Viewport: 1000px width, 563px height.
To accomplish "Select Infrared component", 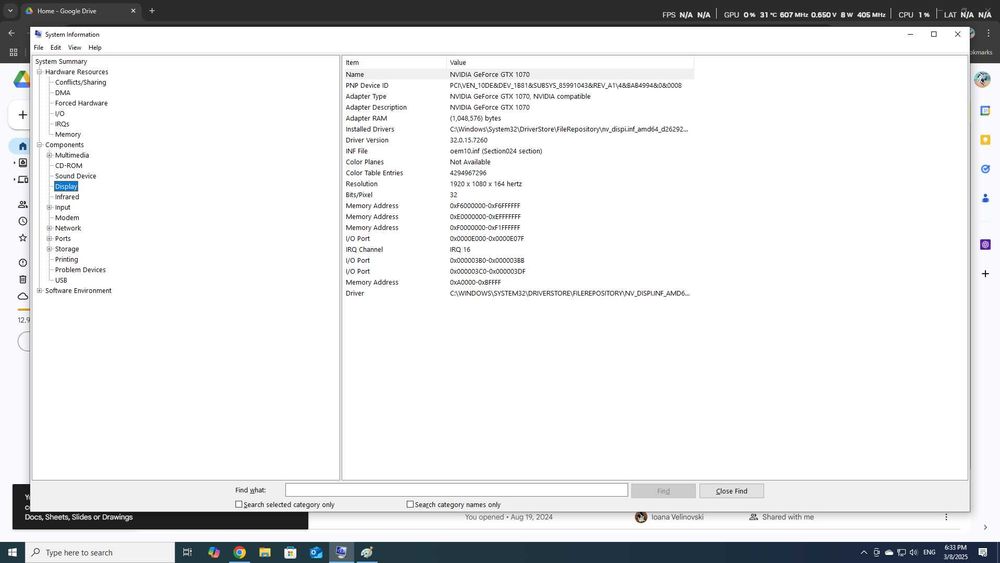I will pos(67,197).
